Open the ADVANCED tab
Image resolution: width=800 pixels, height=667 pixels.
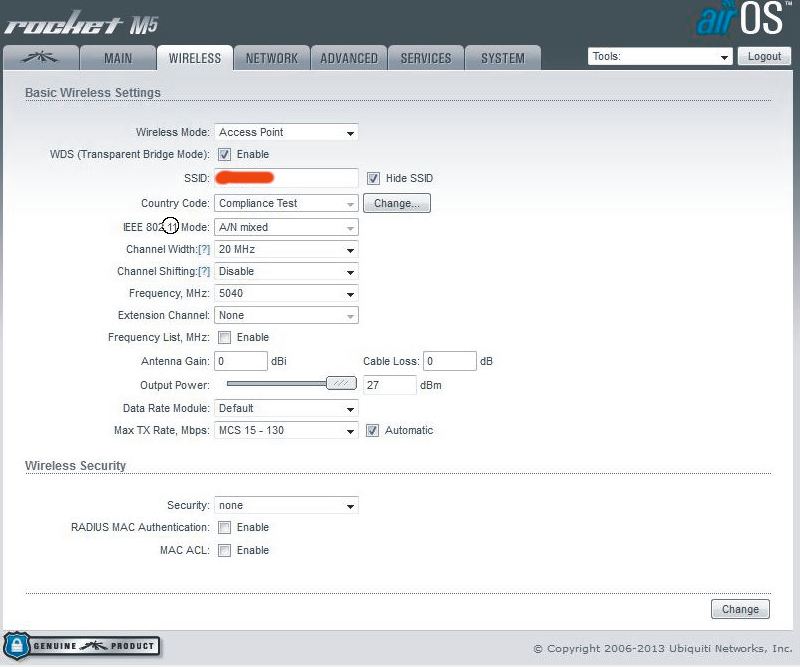(349, 58)
